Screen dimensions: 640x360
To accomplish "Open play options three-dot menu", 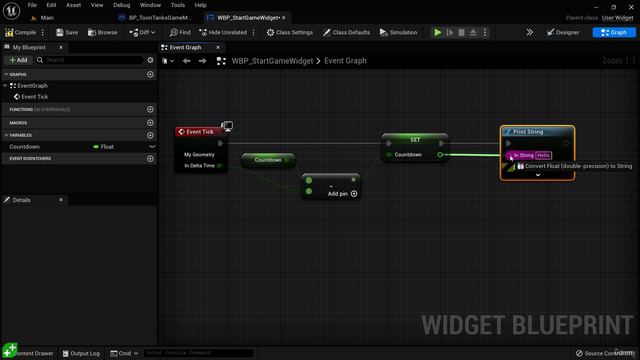I will (x=485, y=32).
